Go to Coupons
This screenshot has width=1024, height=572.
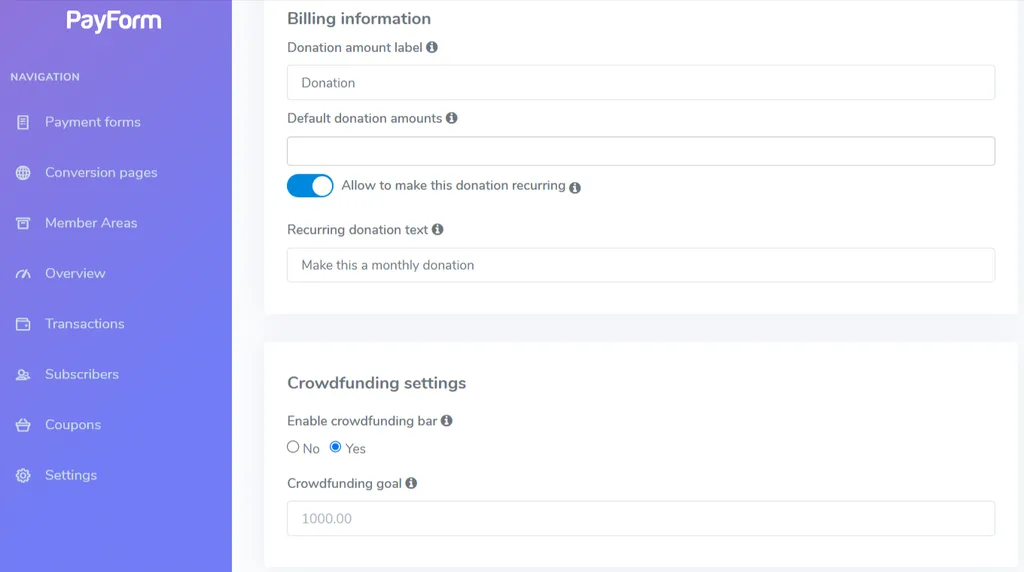(73, 424)
